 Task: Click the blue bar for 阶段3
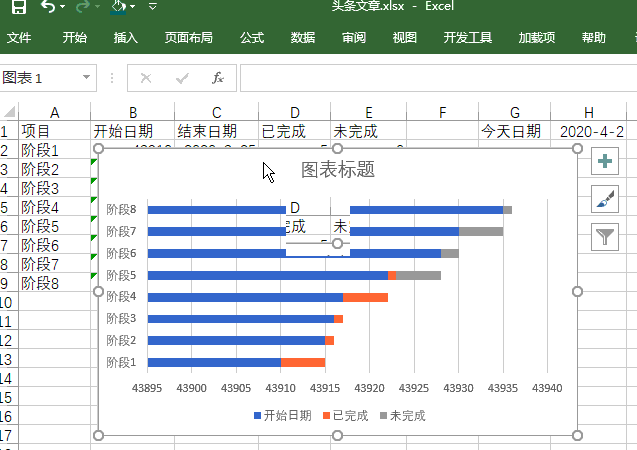click(241, 319)
